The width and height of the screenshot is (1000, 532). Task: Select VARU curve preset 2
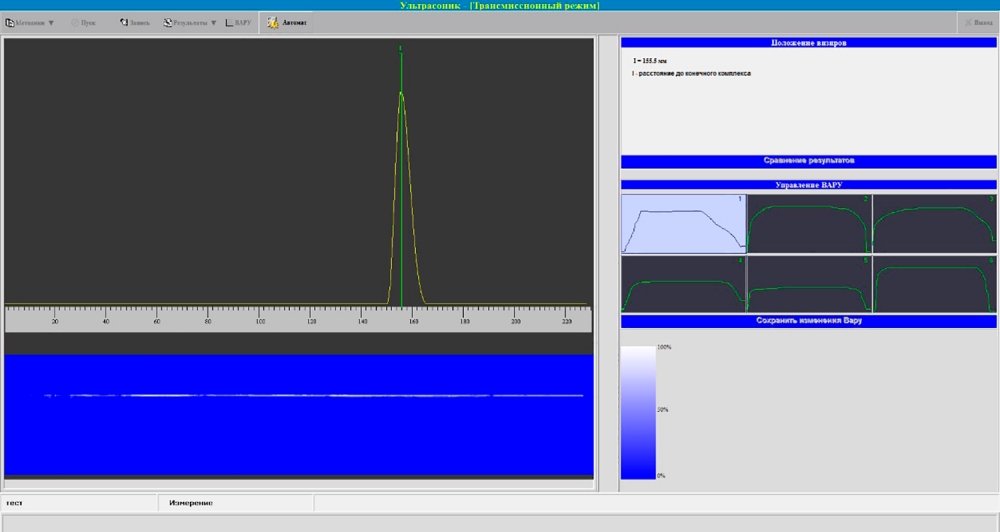click(x=809, y=223)
